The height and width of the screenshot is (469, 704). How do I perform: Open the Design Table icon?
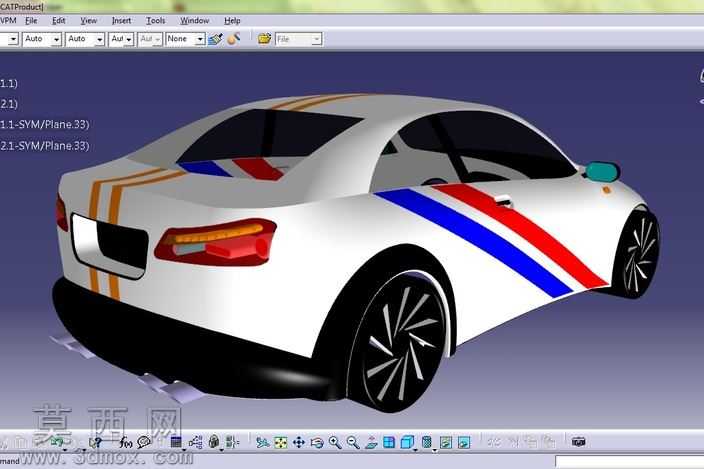(176, 443)
